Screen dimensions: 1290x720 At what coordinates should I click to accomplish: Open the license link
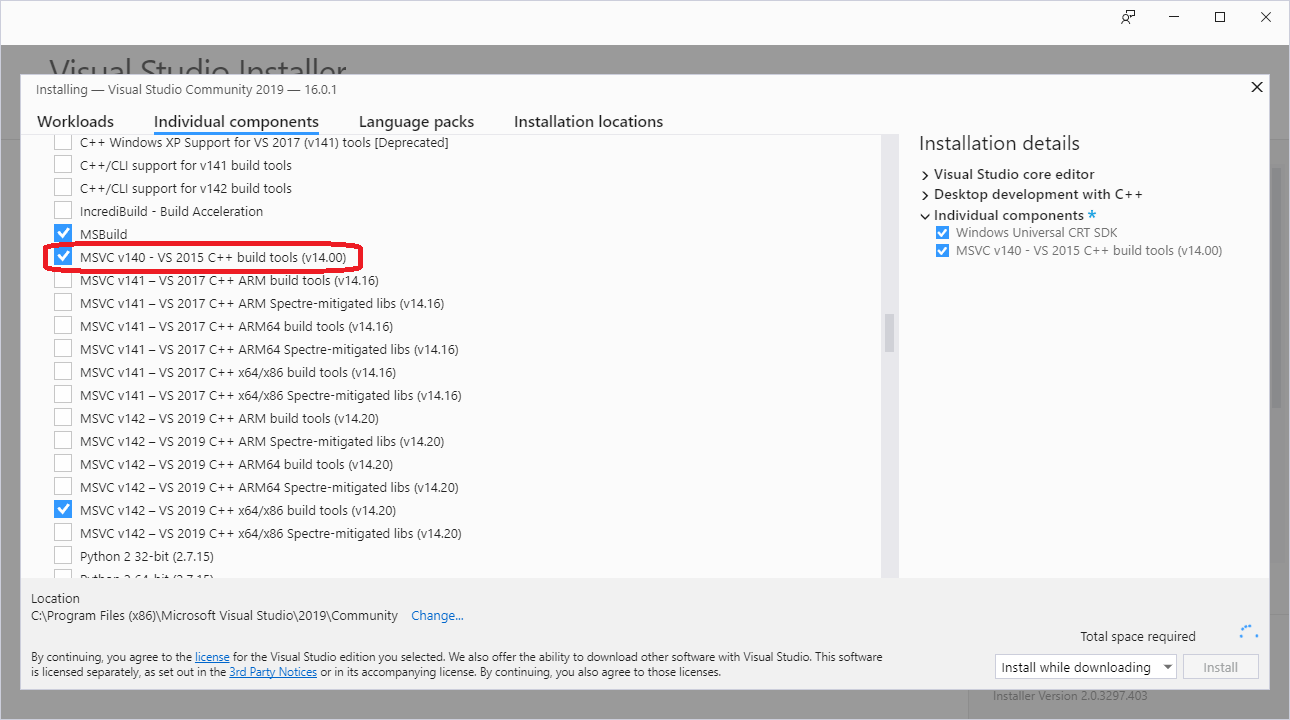(212, 656)
